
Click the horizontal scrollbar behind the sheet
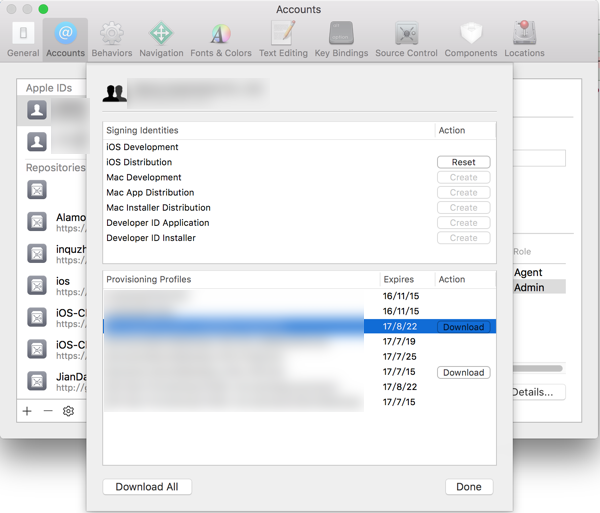coord(538,368)
